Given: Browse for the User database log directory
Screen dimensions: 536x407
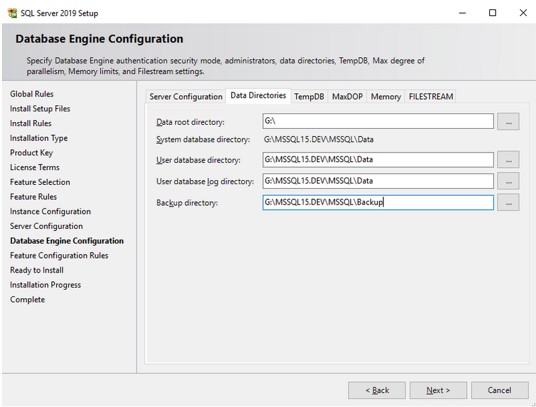Looking at the screenshot, I should point(508,181).
